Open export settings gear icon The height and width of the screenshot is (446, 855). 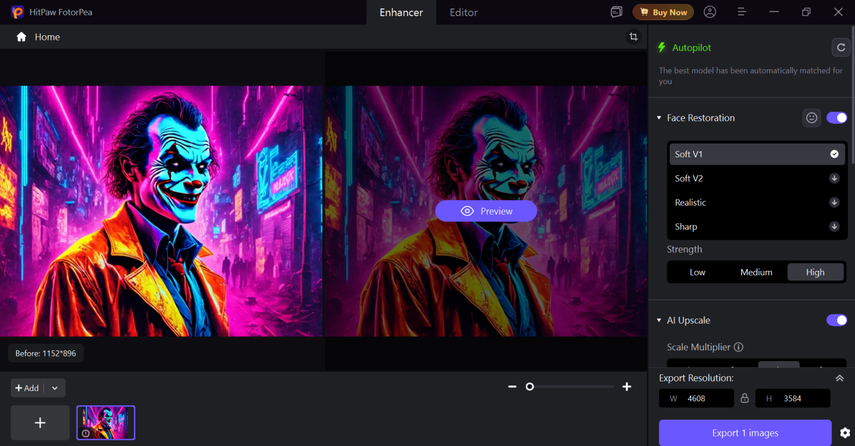pyautogui.click(x=845, y=433)
